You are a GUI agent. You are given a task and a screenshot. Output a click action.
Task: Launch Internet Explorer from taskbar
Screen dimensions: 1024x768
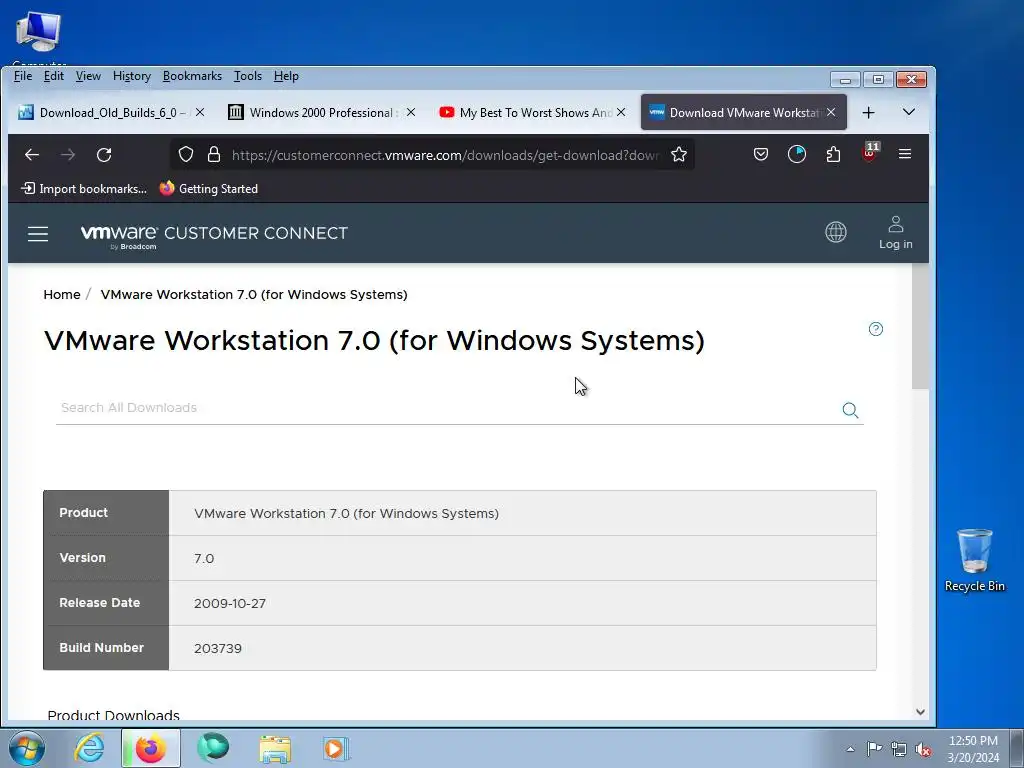(89, 748)
